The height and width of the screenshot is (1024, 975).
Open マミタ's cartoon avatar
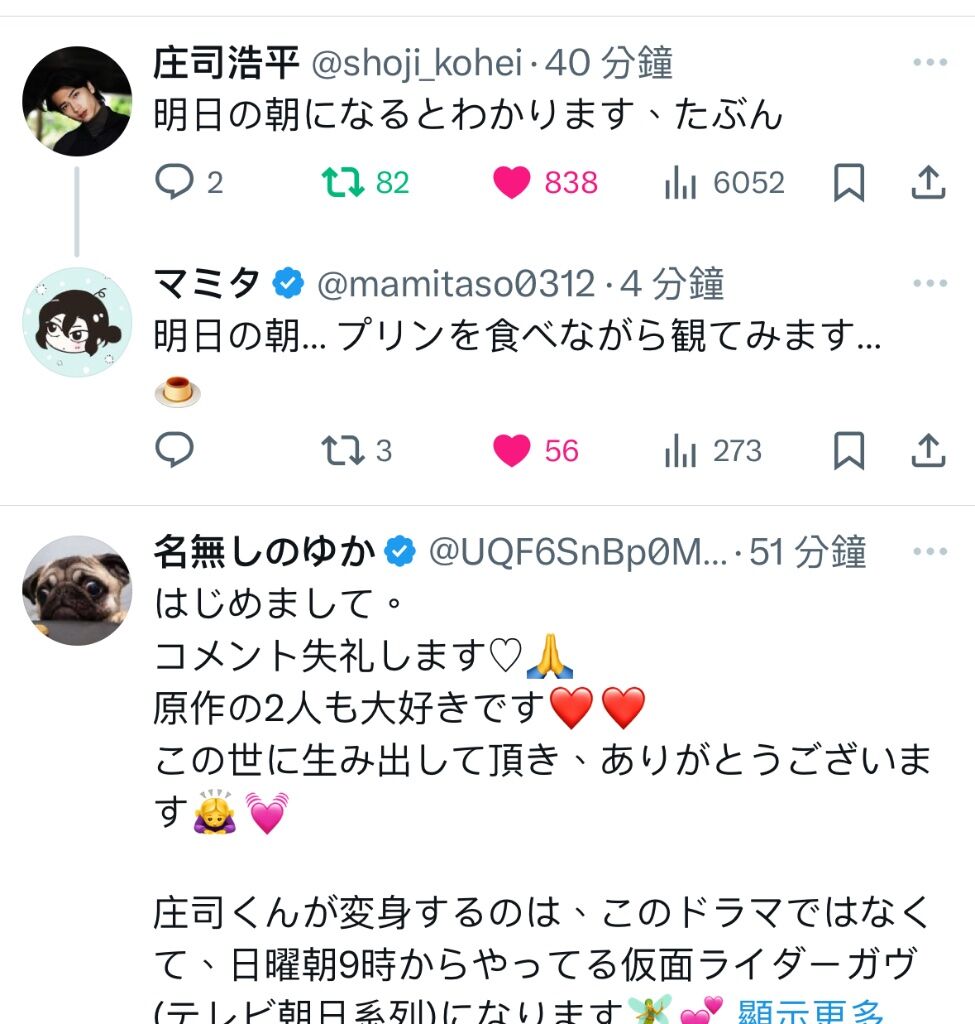click(x=77, y=322)
